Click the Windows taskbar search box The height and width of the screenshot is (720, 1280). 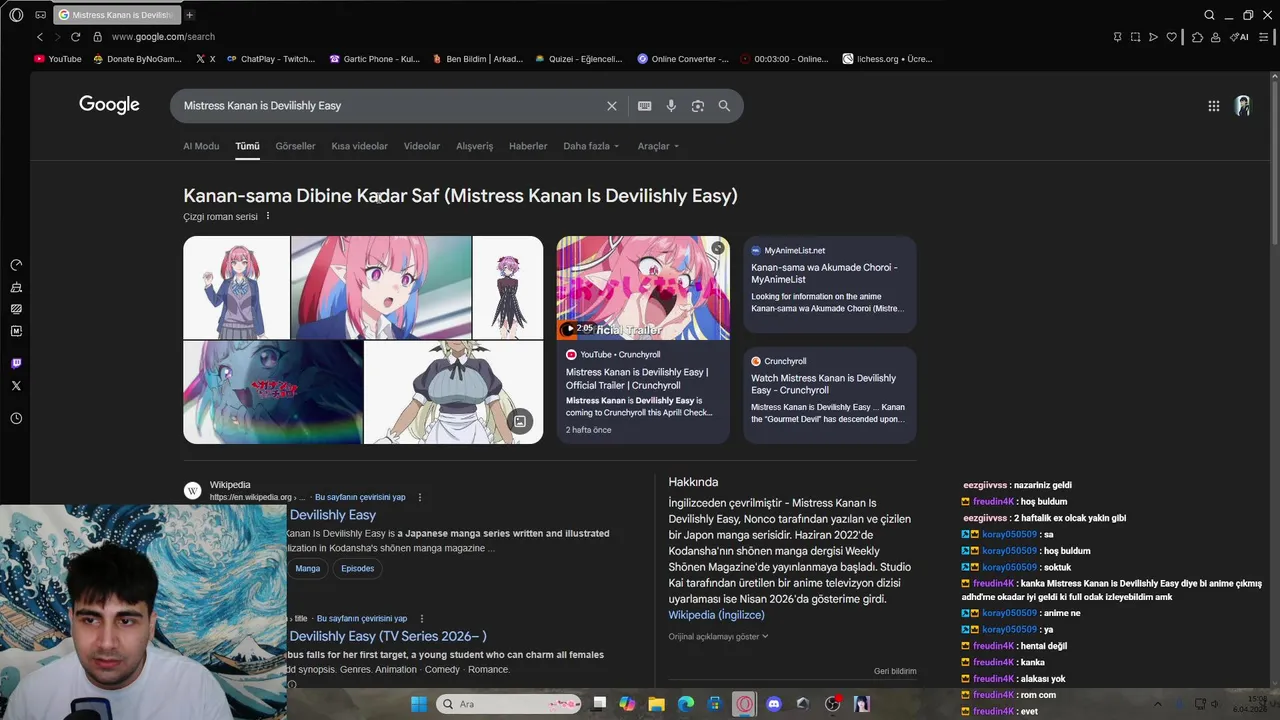510,704
